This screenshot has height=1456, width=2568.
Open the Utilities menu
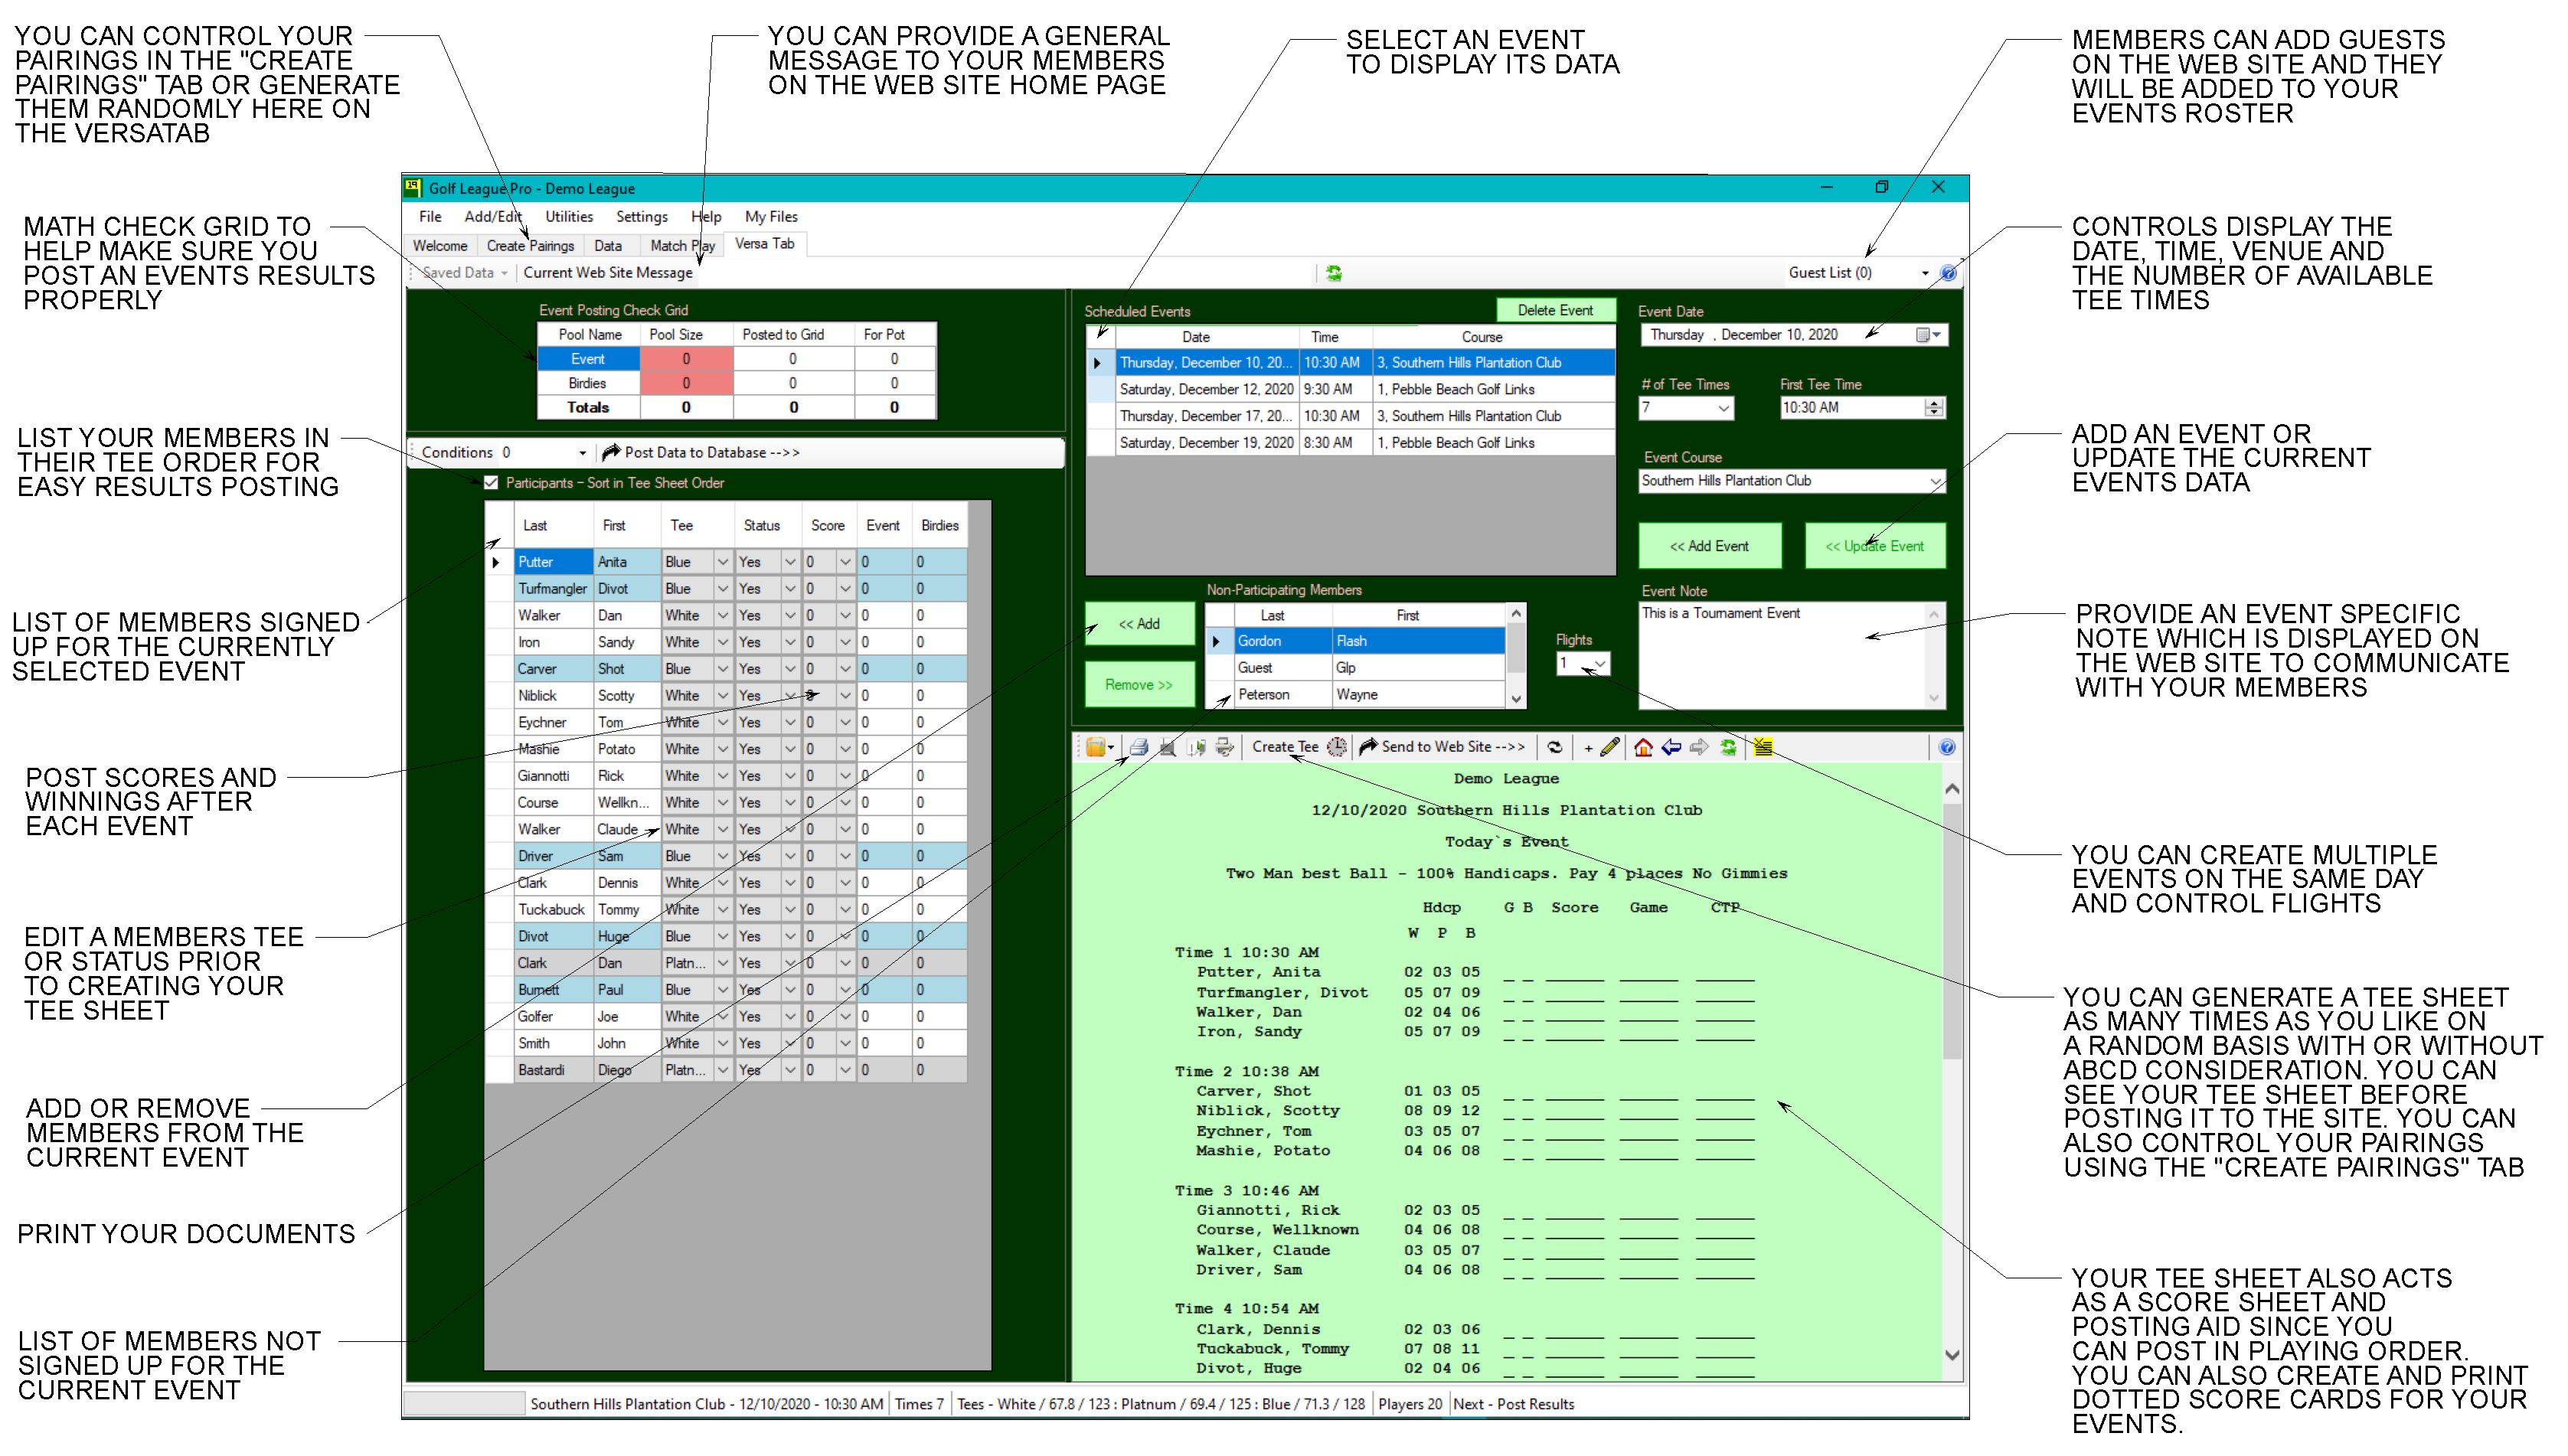(569, 217)
